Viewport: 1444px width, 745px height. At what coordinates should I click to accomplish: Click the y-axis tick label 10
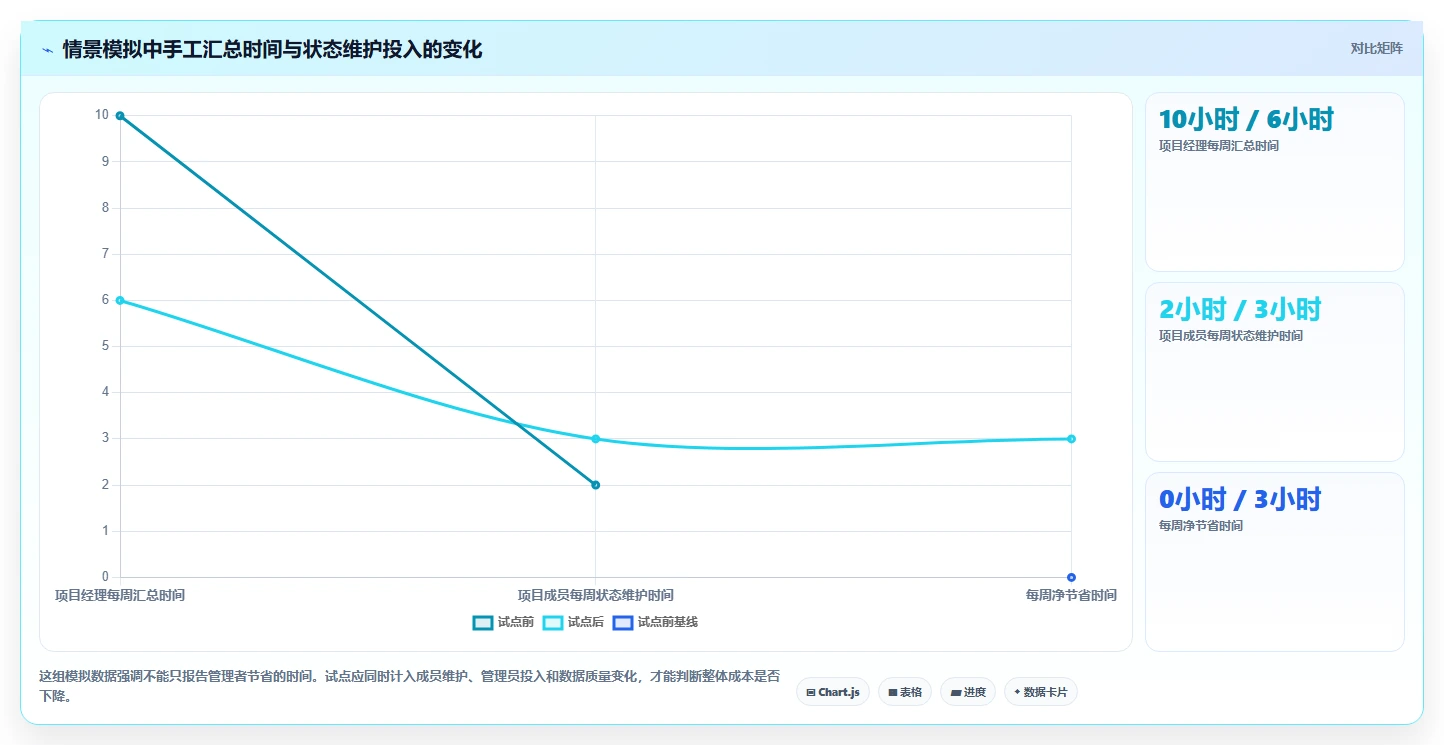pyautogui.click(x=102, y=114)
